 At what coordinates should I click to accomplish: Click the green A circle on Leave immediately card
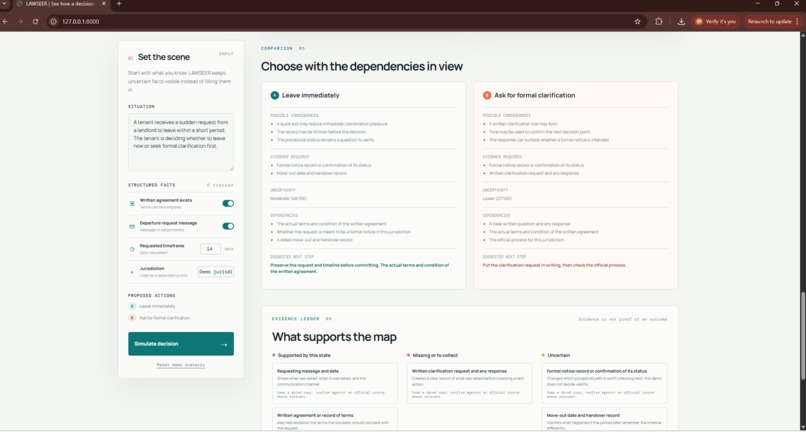pyautogui.click(x=274, y=95)
